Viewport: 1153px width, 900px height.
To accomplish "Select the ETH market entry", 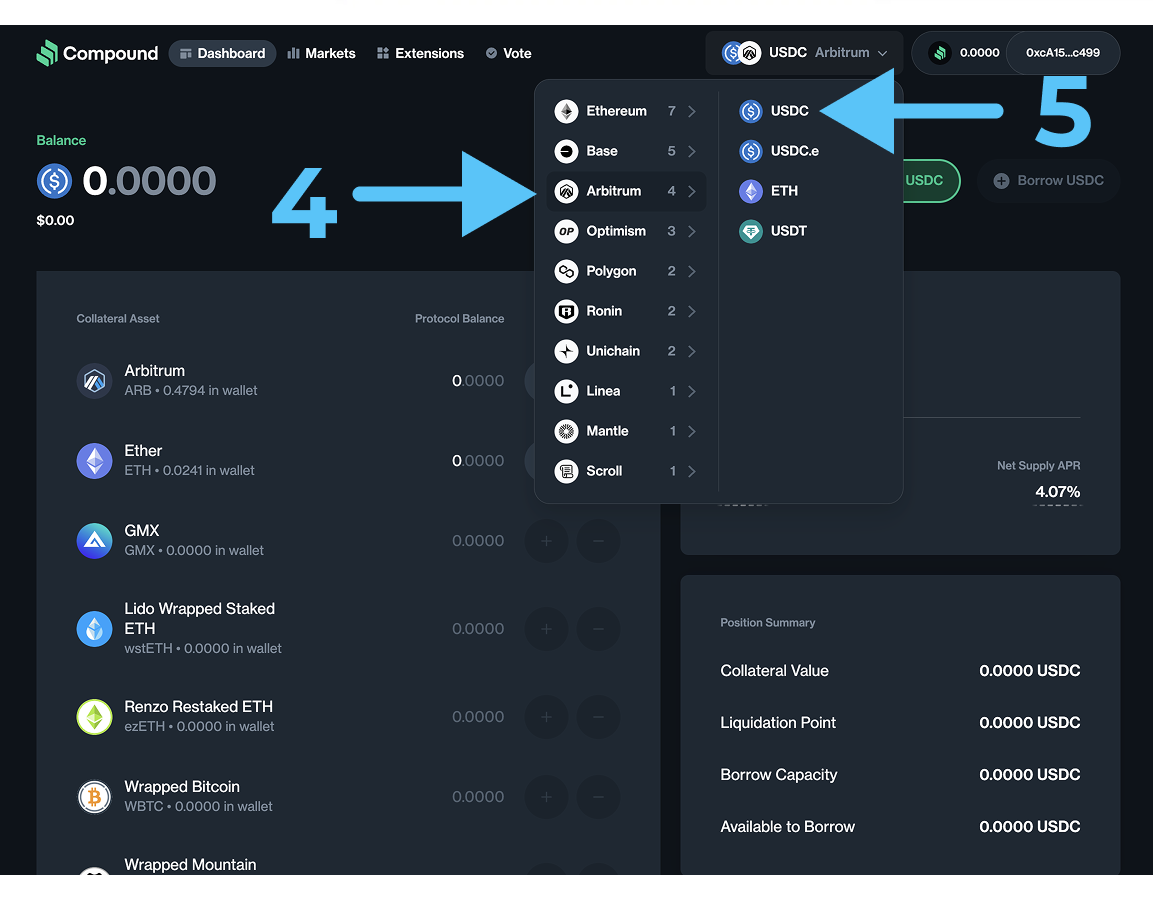I will (783, 191).
